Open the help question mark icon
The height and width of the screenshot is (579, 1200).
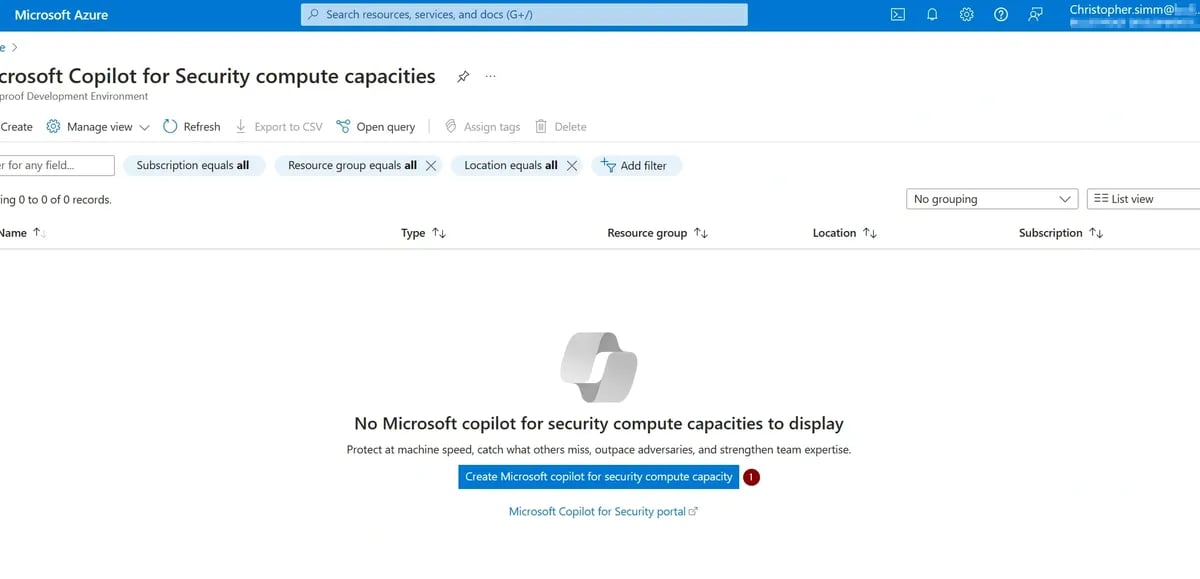coord(1000,14)
